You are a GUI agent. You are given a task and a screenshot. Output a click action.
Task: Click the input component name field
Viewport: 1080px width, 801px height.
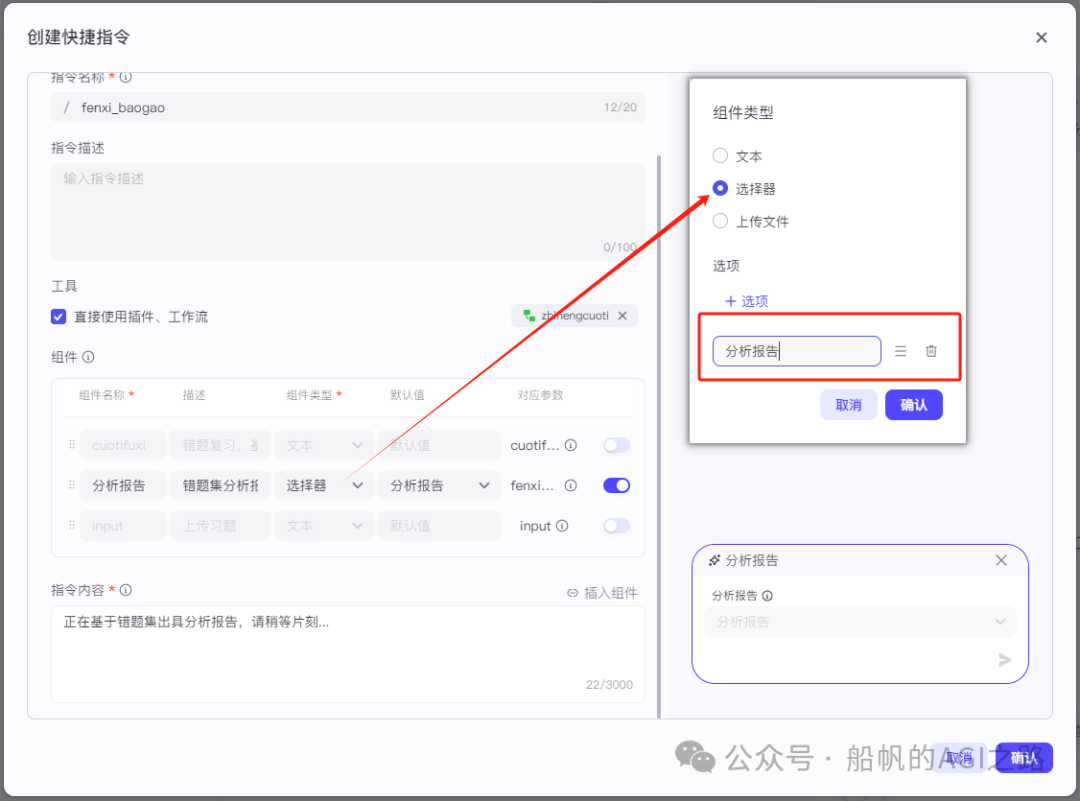(x=123, y=526)
